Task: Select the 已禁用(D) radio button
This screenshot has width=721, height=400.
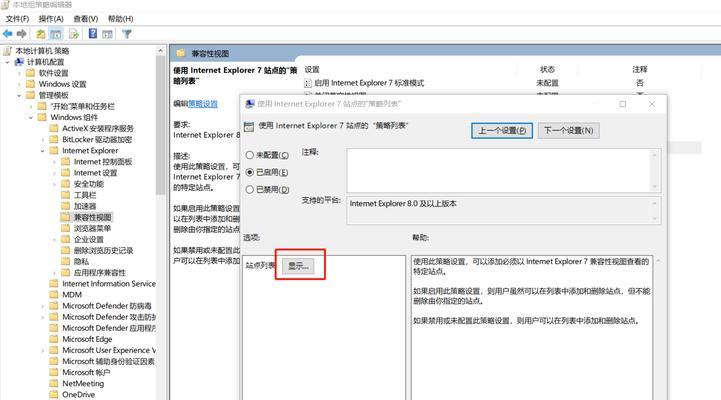Action: tap(250, 189)
